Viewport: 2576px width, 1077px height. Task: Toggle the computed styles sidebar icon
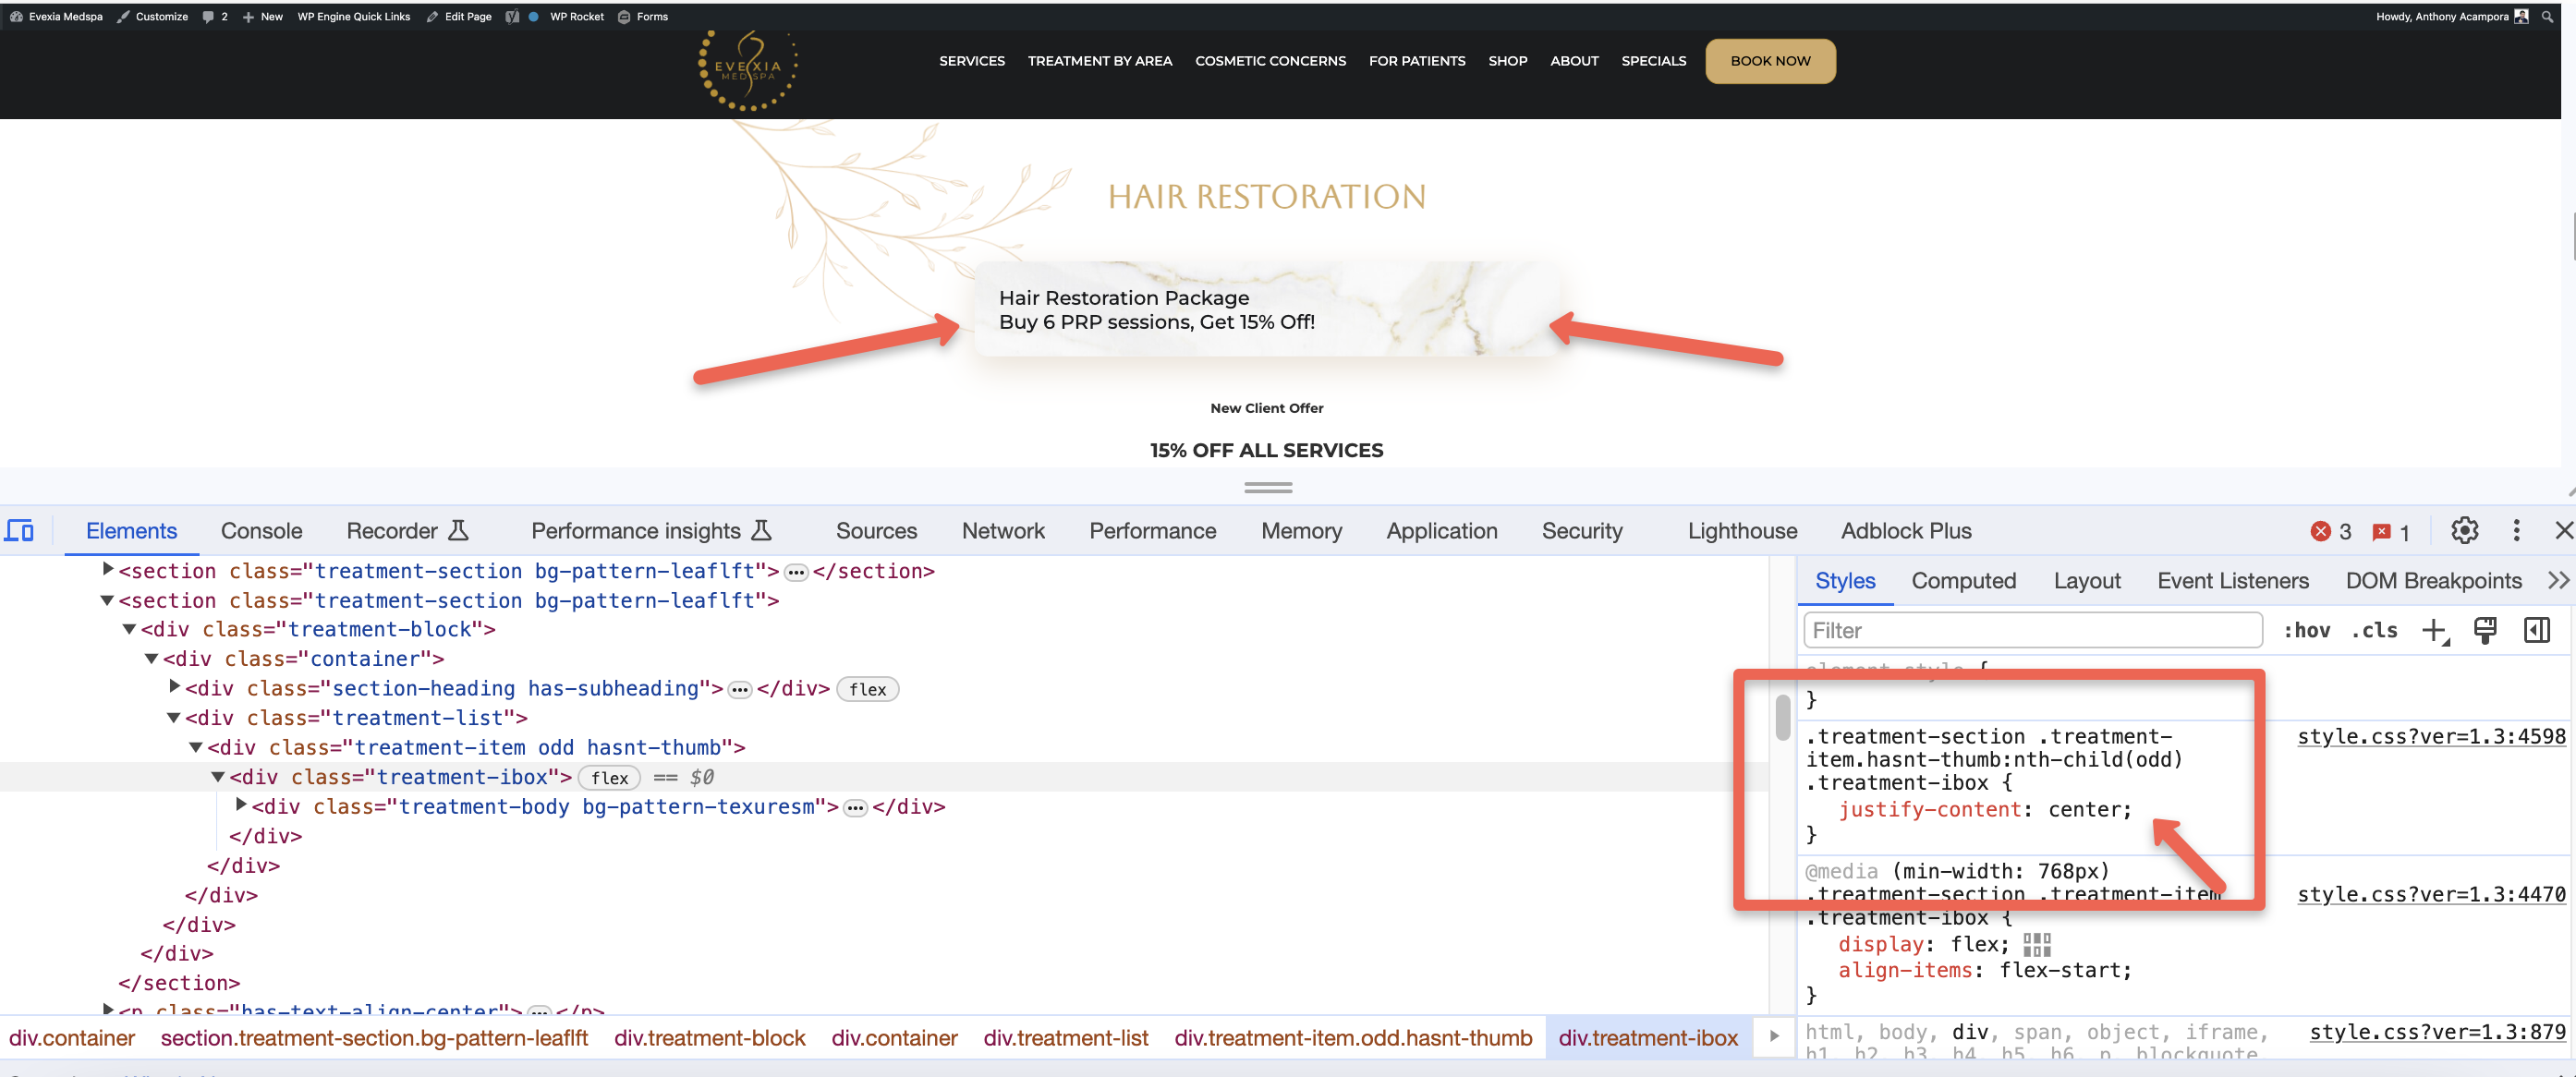[x=2537, y=630]
